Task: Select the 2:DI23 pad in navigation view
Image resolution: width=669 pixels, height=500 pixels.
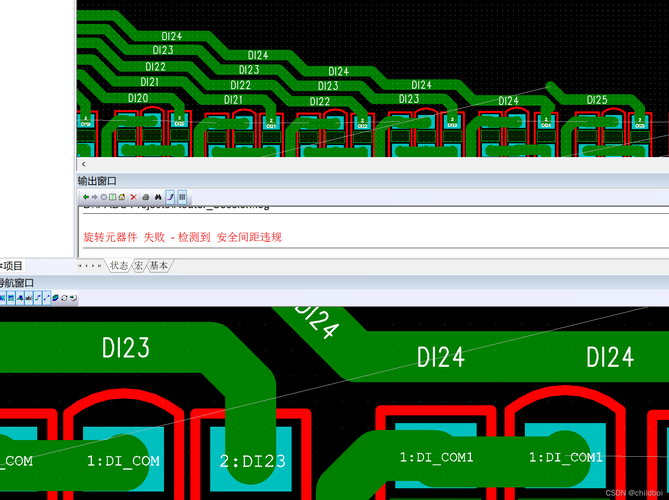Action: 252,461
